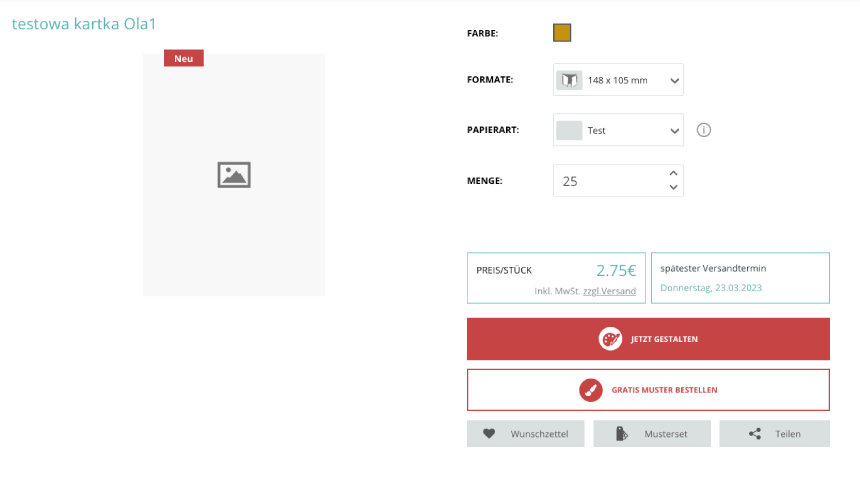The height and width of the screenshot is (477, 860).
Task: Open the zzgl.Versand shipping link
Action: coord(609,291)
